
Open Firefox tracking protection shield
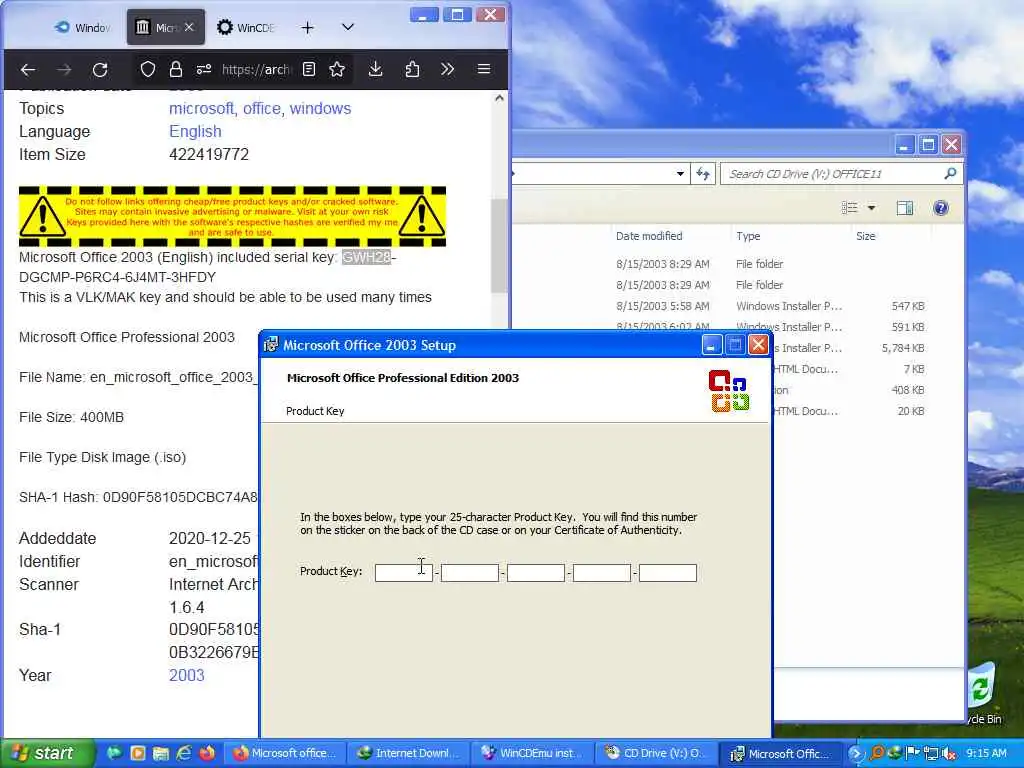[x=148, y=69]
